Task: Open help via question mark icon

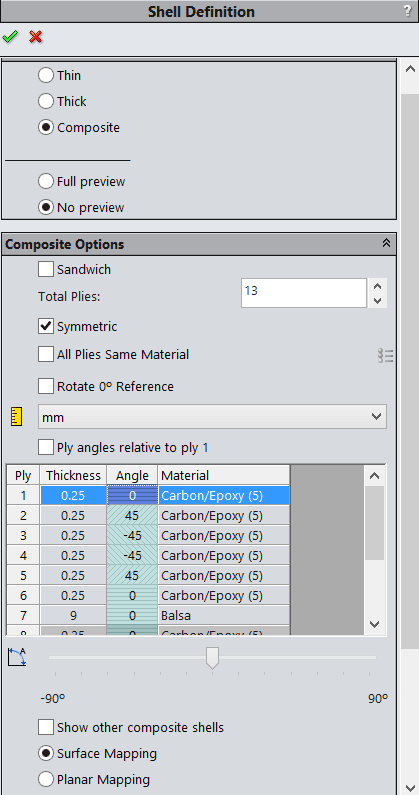Action: (408, 11)
